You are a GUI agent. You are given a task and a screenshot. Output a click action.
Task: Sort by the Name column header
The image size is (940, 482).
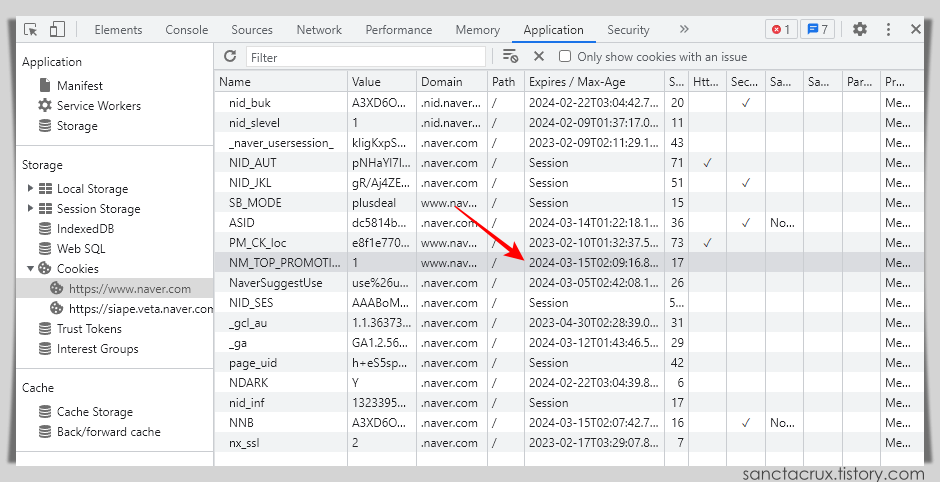pyautogui.click(x=281, y=82)
